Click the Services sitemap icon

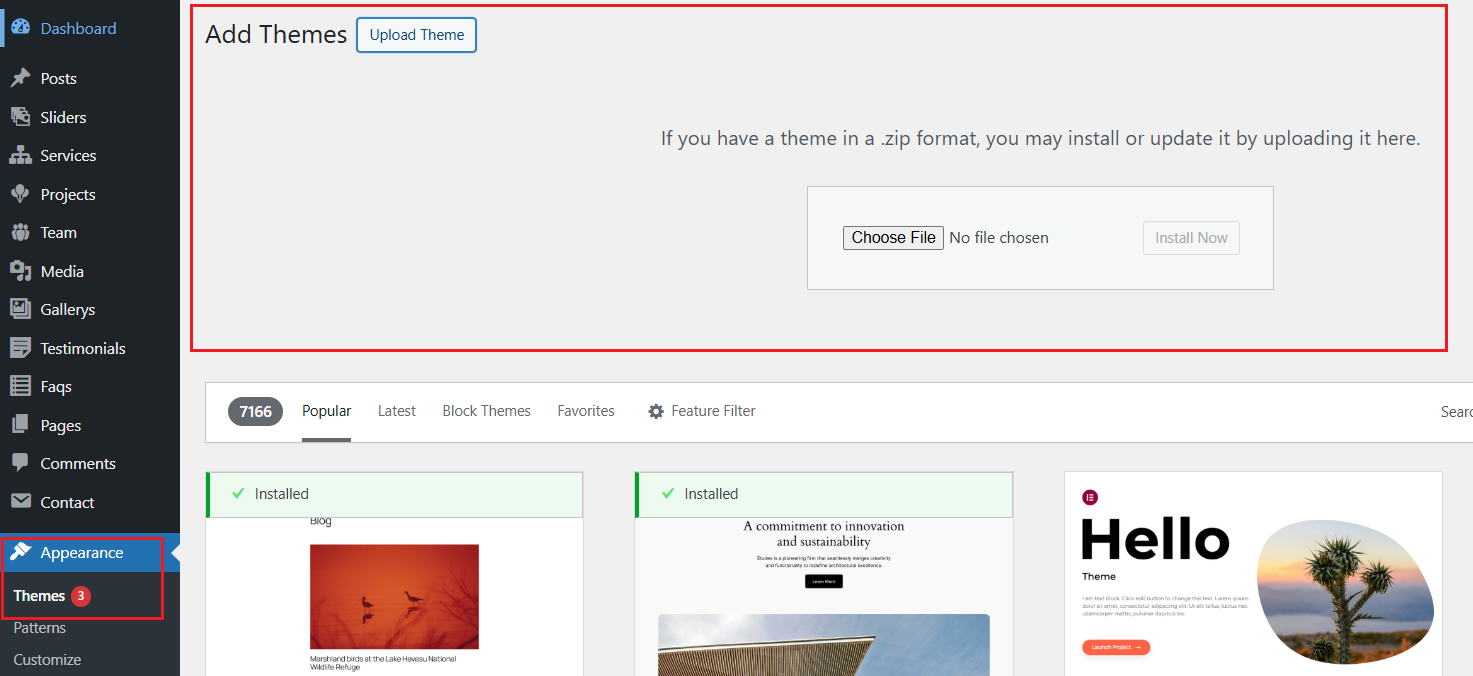(x=20, y=156)
